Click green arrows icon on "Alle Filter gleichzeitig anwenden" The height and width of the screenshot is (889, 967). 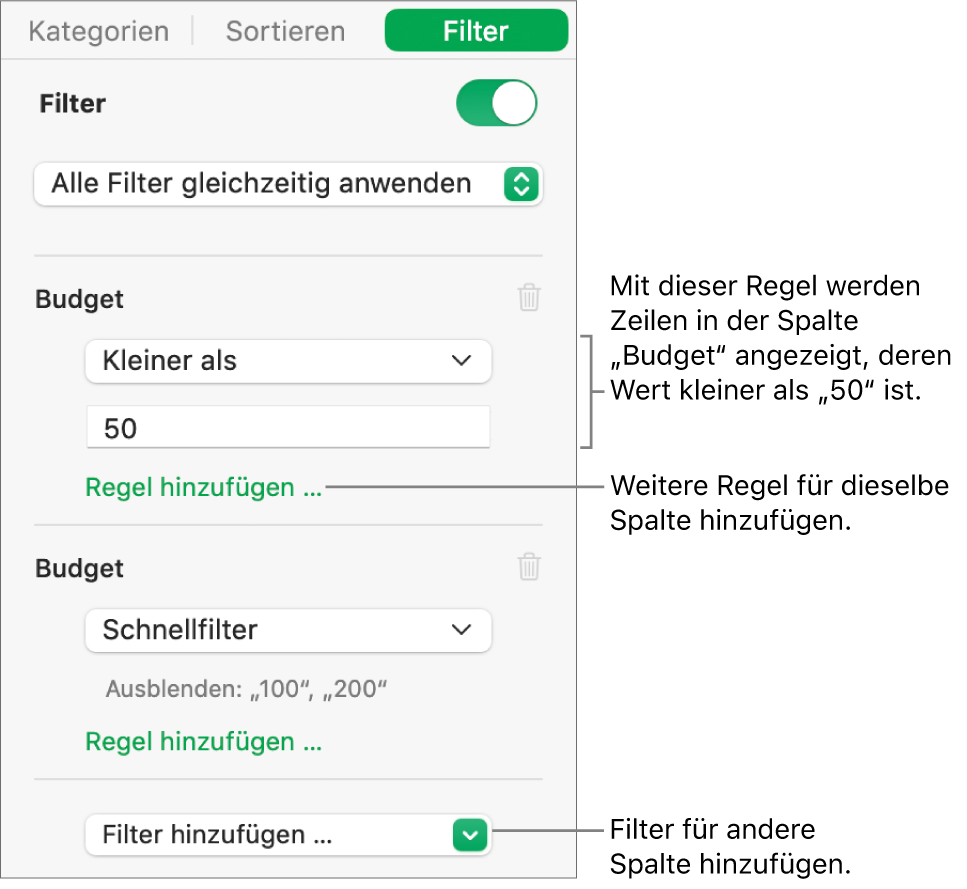pyautogui.click(x=521, y=184)
